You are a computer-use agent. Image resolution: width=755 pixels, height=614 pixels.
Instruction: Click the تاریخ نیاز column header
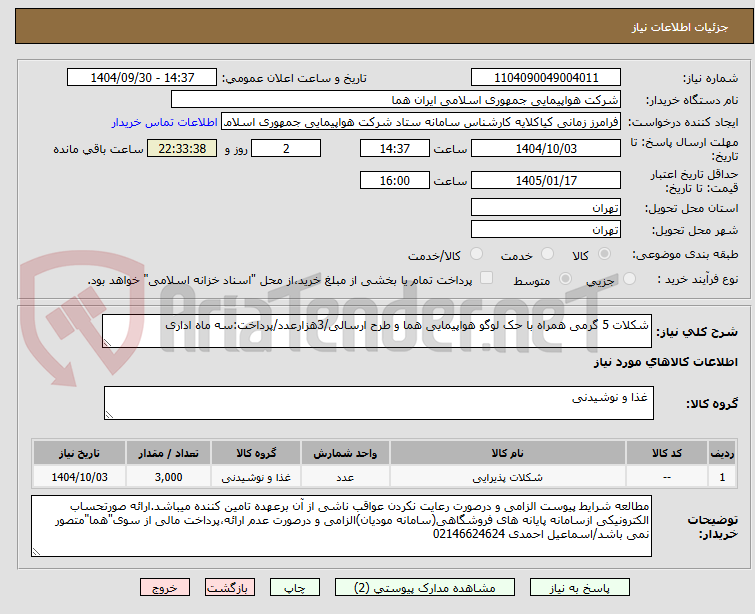[79, 453]
